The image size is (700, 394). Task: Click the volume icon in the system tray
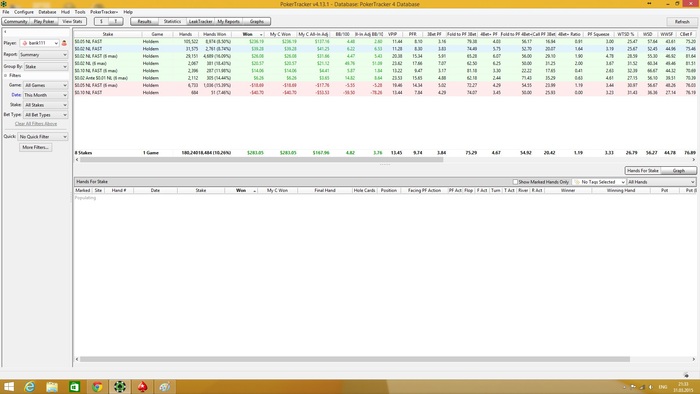[650, 387]
